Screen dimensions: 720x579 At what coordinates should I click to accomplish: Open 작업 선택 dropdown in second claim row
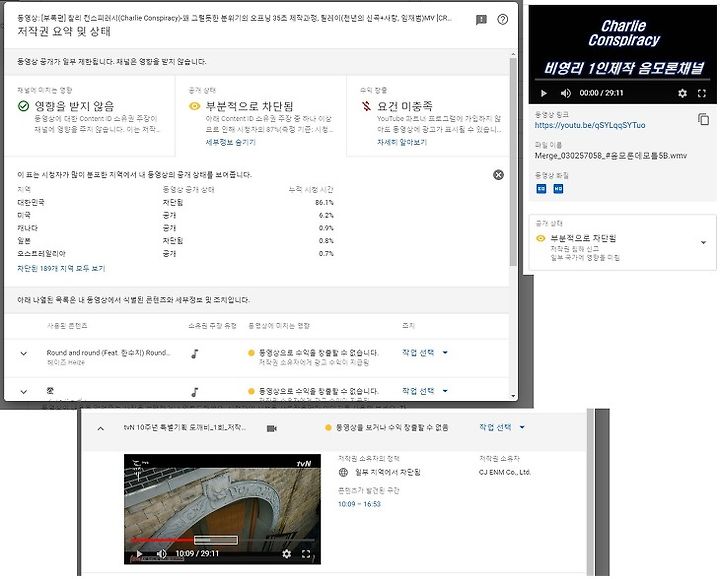(425, 391)
